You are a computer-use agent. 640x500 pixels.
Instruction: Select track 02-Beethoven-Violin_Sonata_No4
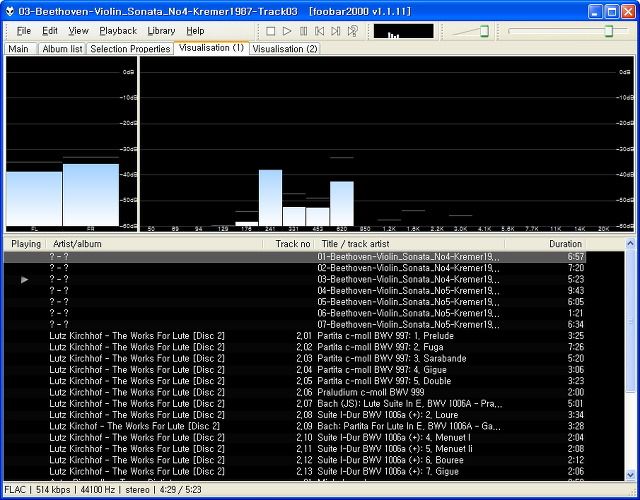[295, 268]
